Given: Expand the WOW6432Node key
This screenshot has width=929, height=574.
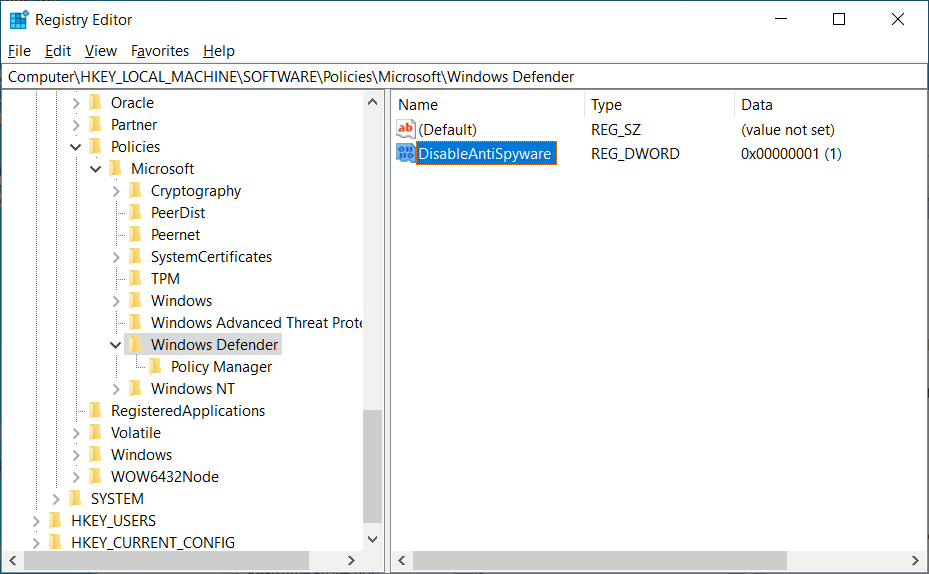Looking at the screenshot, I should tap(76, 477).
